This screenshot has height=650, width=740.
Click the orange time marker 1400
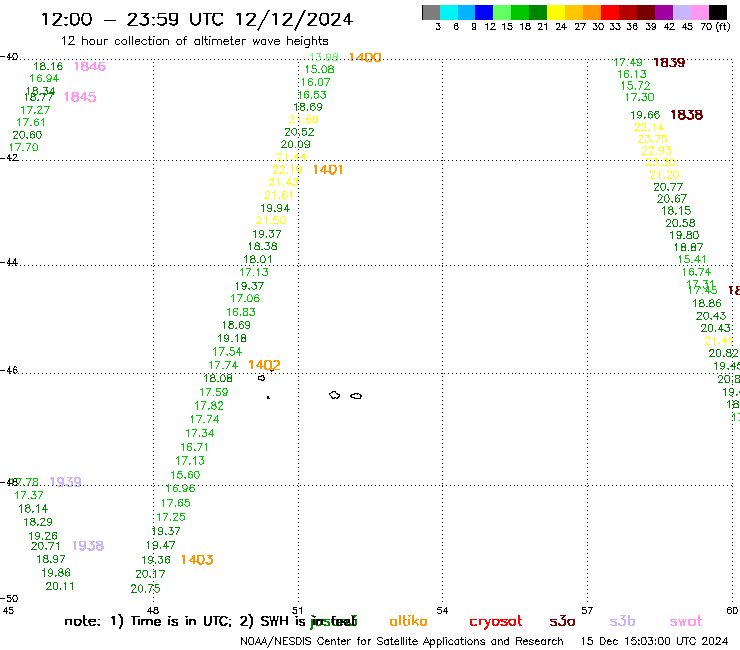tap(365, 57)
